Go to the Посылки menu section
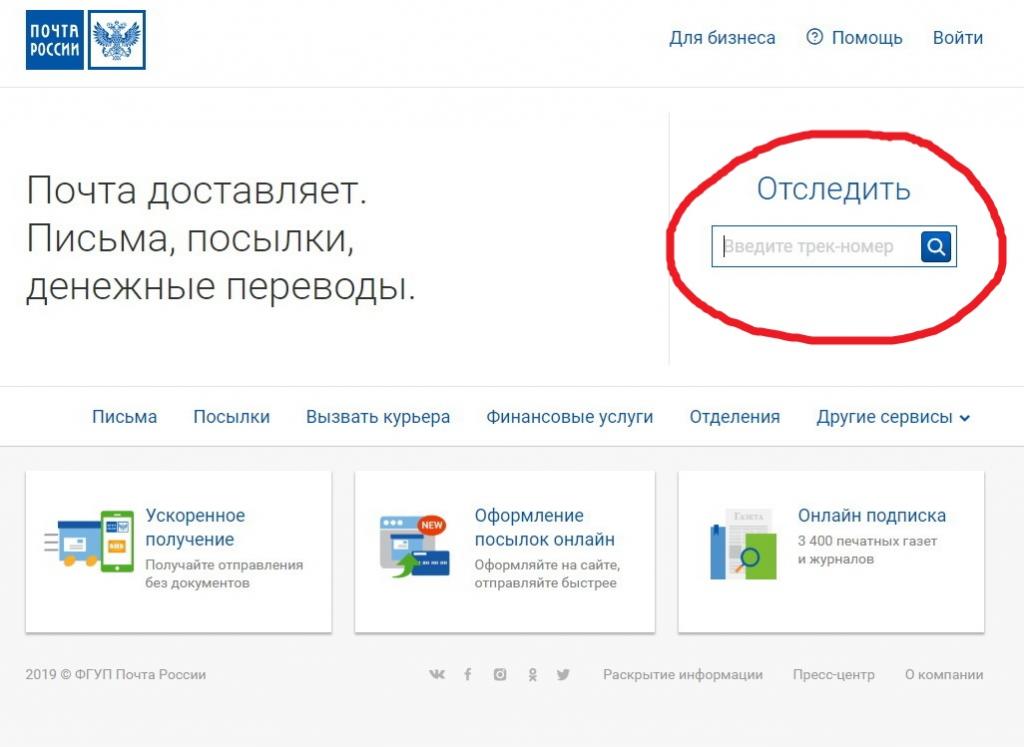 231,417
